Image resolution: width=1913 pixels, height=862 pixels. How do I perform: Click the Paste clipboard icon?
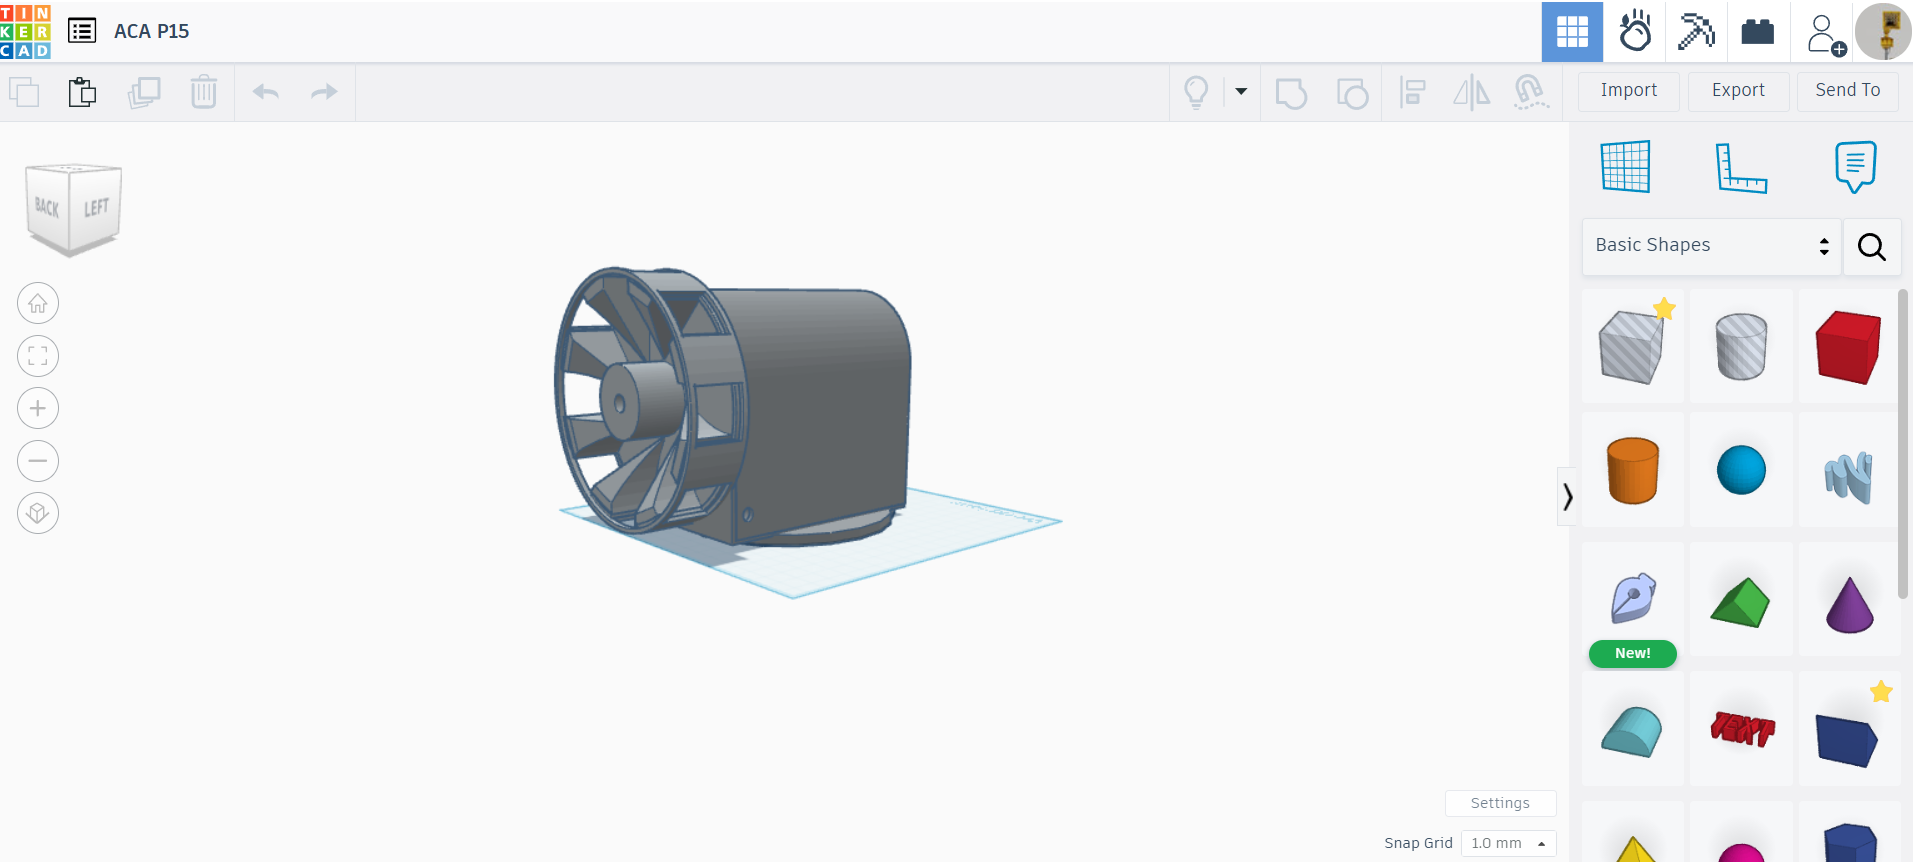(x=82, y=92)
